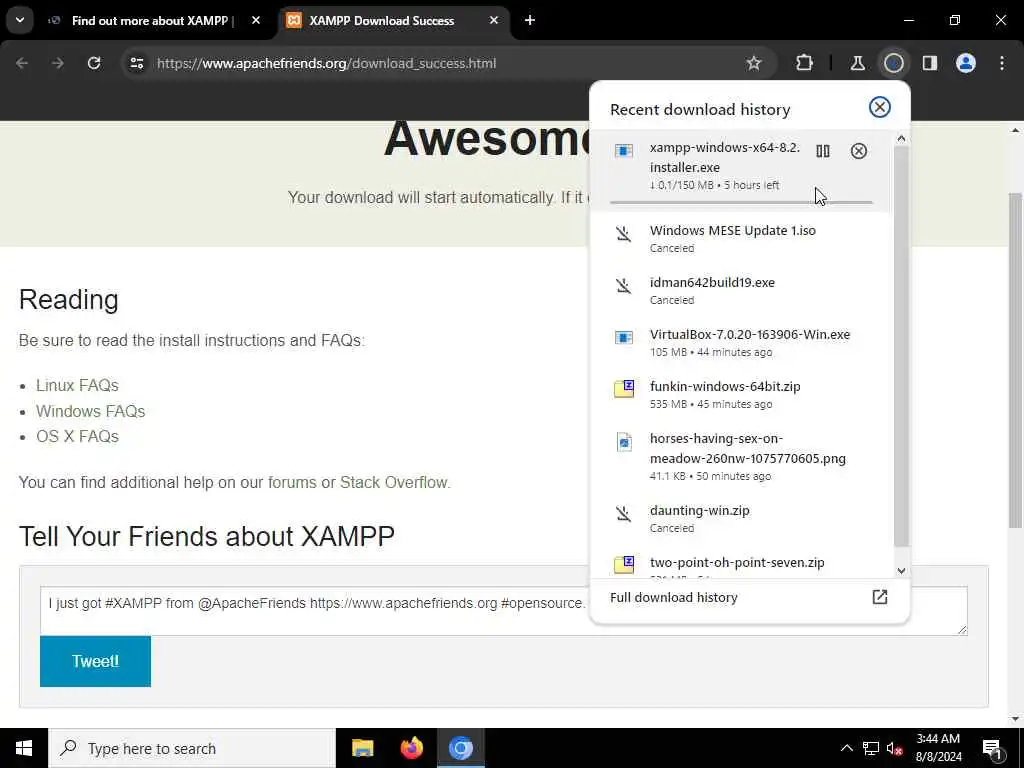Open the notification center icon

[992, 749]
